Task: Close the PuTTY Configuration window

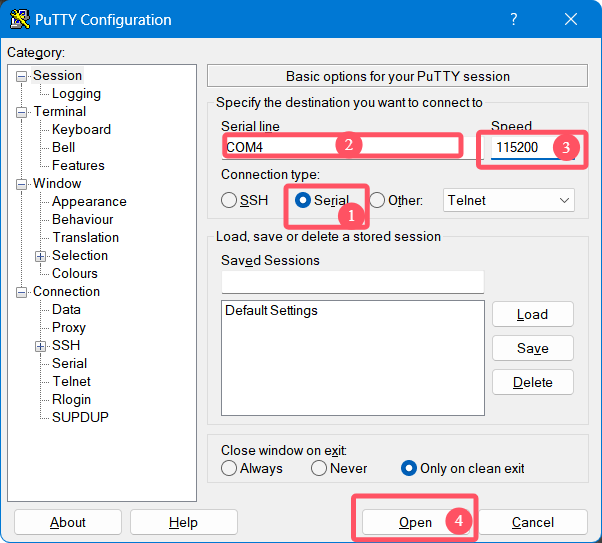Action: coord(571,19)
